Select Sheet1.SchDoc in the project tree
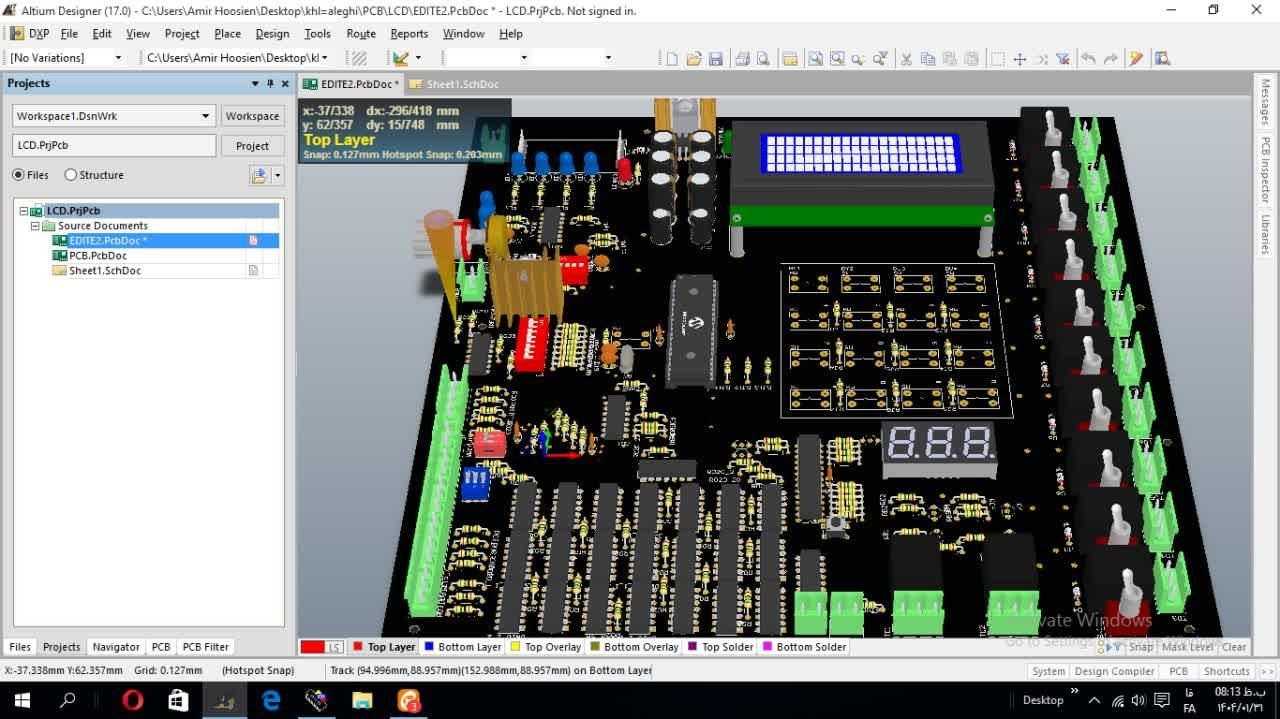 pyautogui.click(x=105, y=271)
